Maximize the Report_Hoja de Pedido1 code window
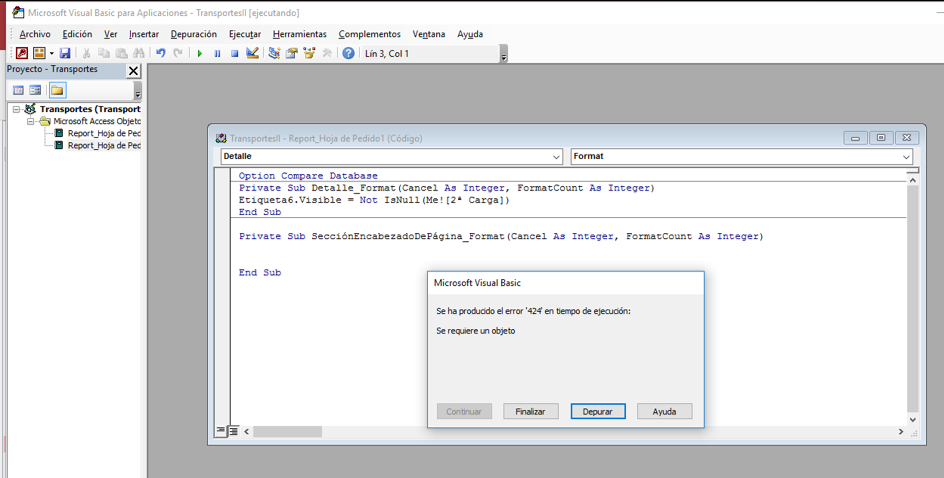 pos(881,138)
